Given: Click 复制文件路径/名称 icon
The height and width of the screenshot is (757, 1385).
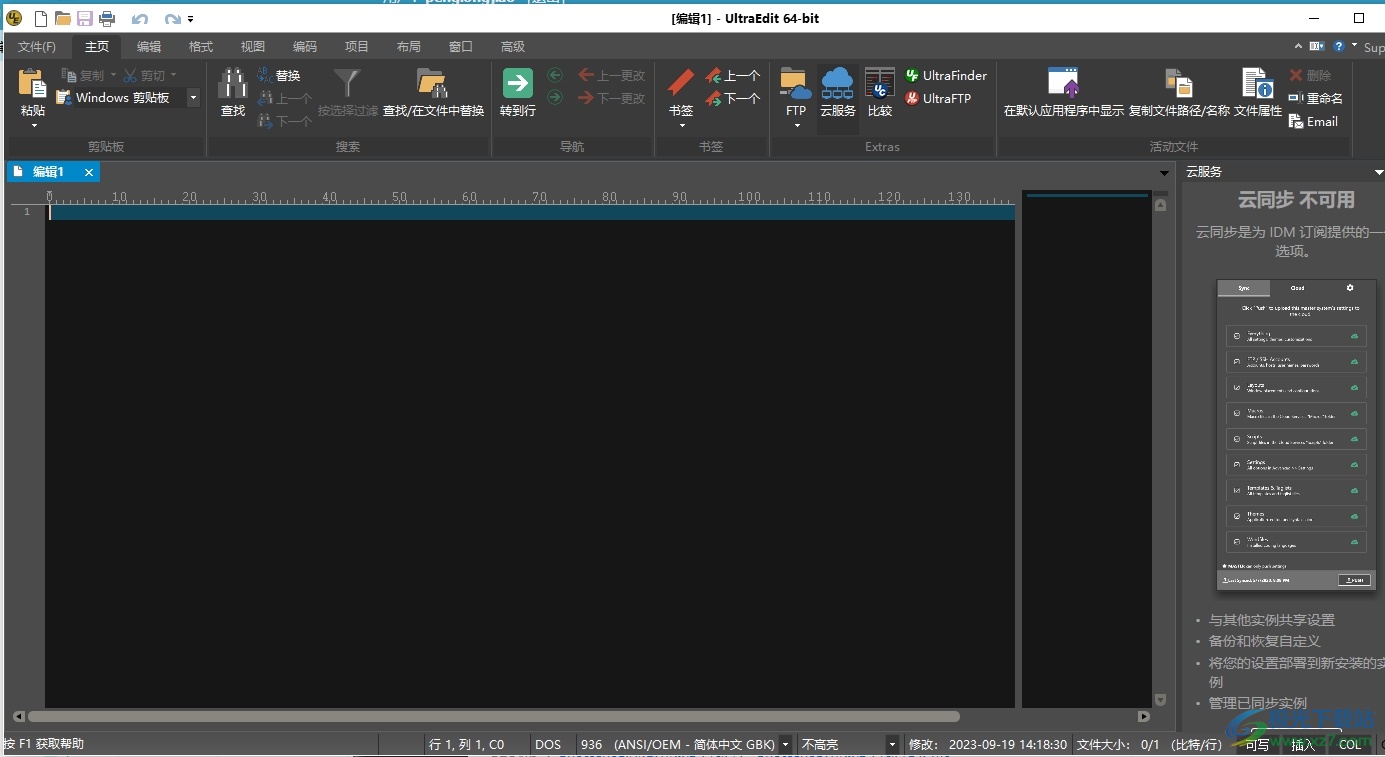Looking at the screenshot, I should coord(1179,83).
